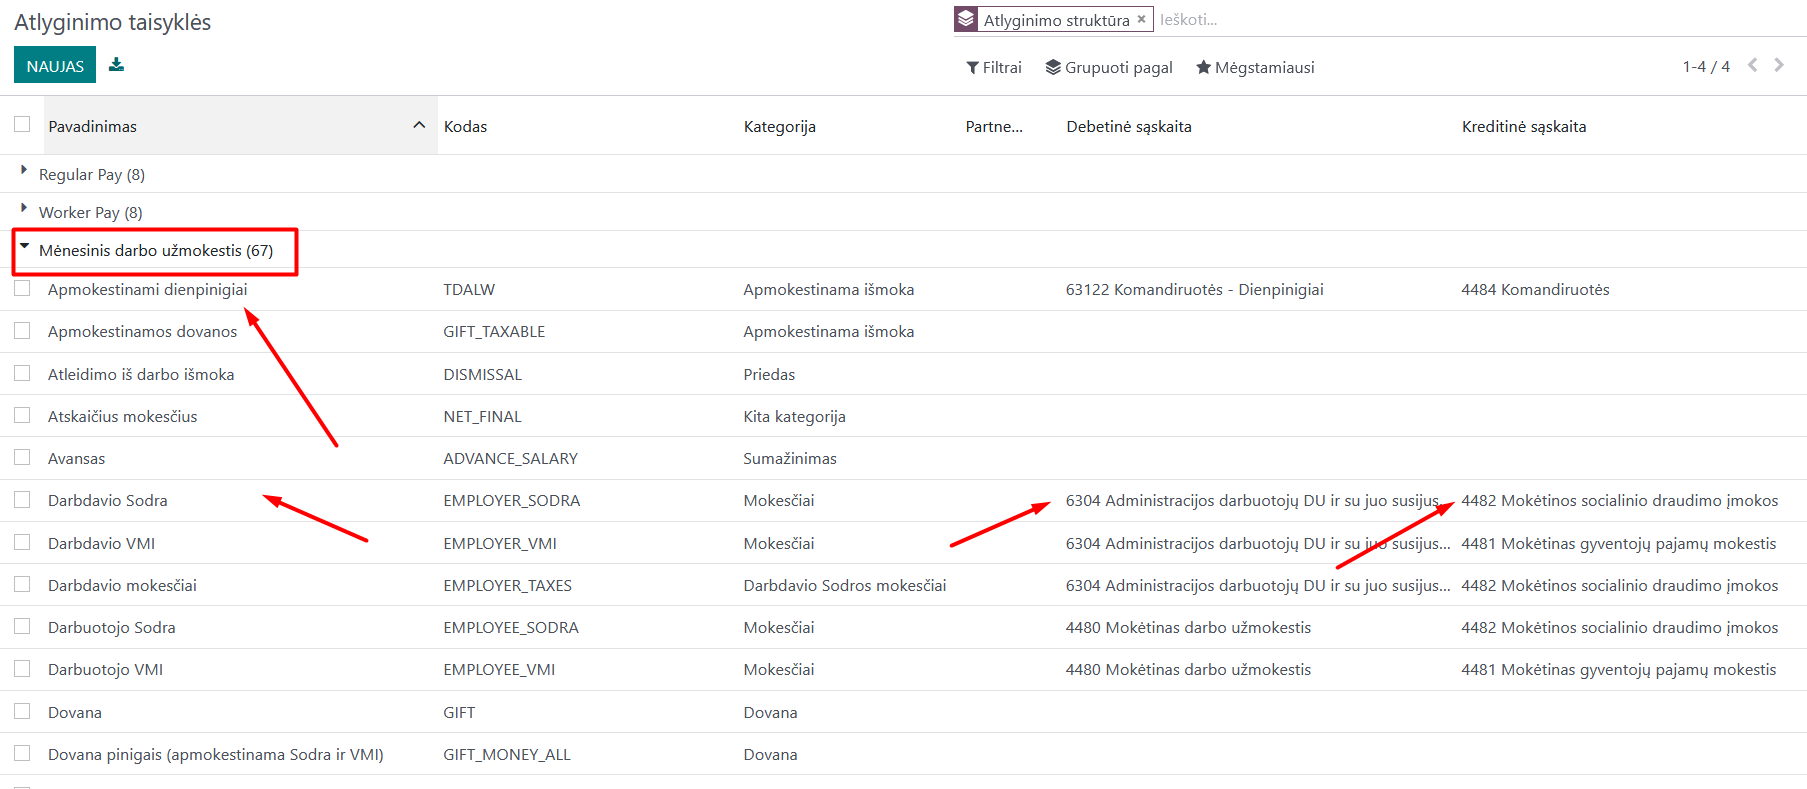Viewport: 1807px width, 789px height.
Task: Click the GIFT_MONEY_ALL code cell
Action: coord(506,754)
